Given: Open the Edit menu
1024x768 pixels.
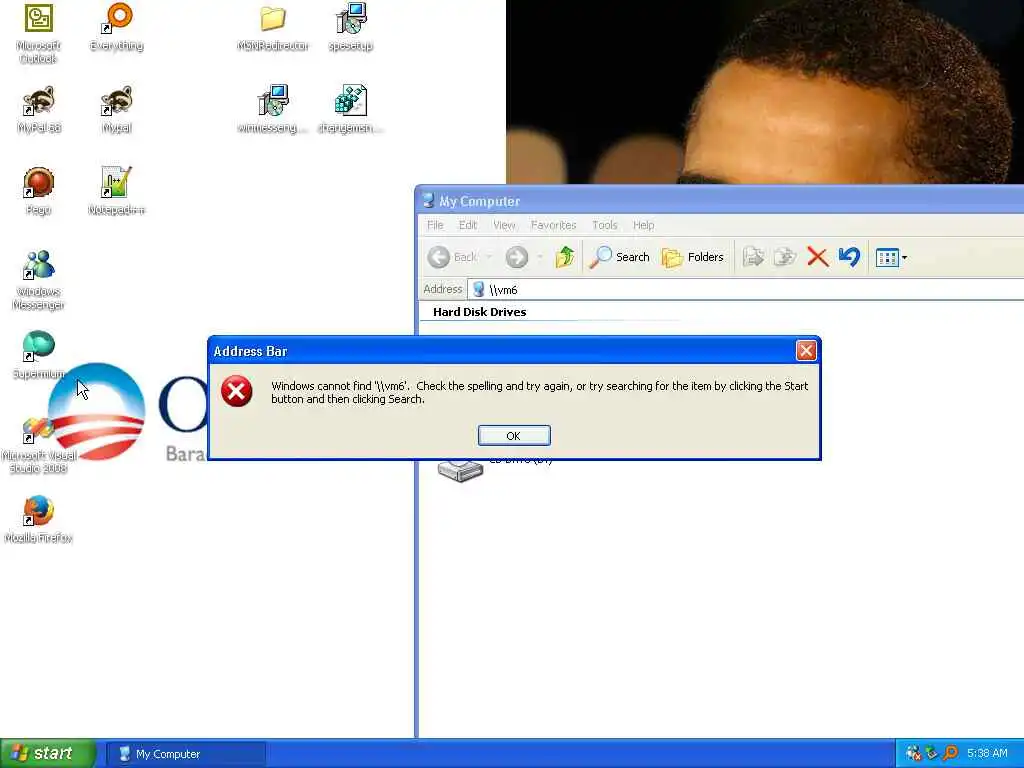Looking at the screenshot, I should click(x=468, y=225).
